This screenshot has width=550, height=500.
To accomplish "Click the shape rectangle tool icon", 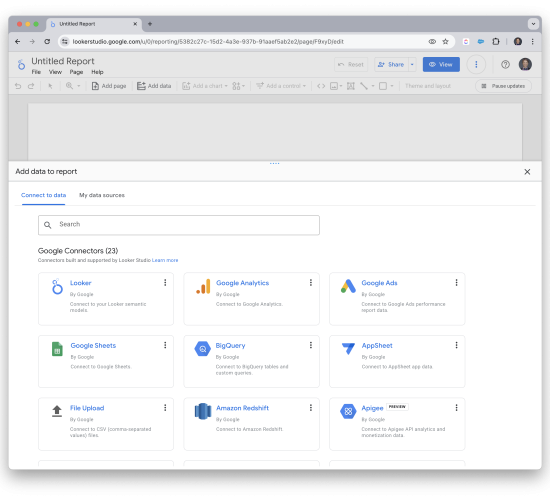I will [383, 86].
